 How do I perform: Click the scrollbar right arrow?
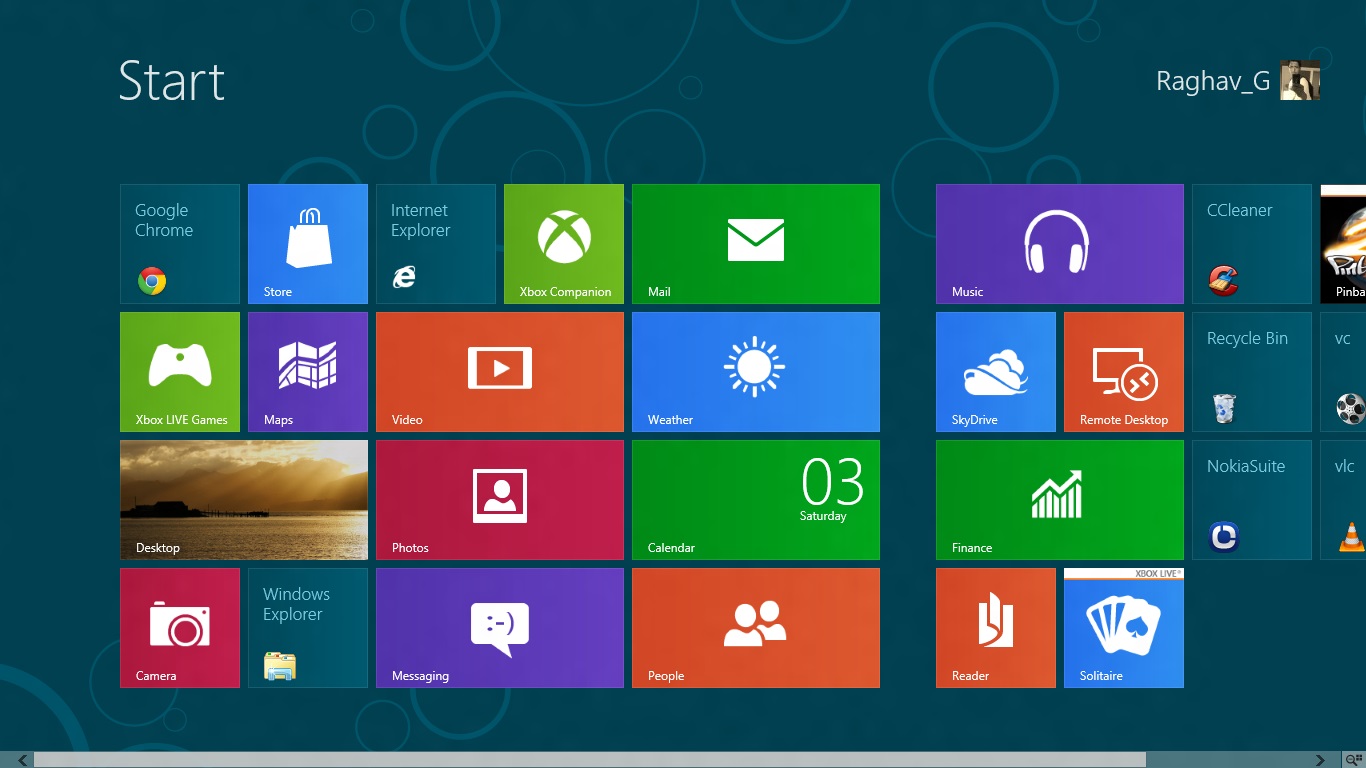(x=1321, y=760)
